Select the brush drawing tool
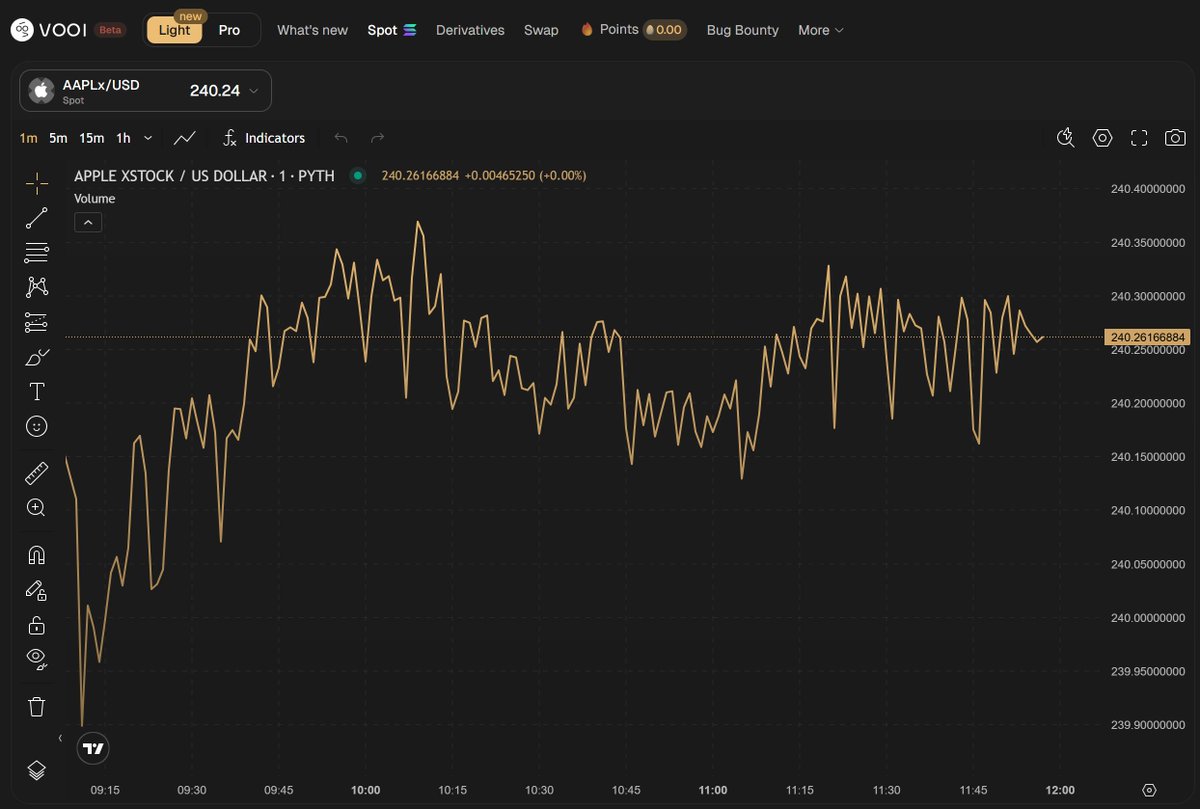The height and width of the screenshot is (809, 1200). tap(37, 357)
